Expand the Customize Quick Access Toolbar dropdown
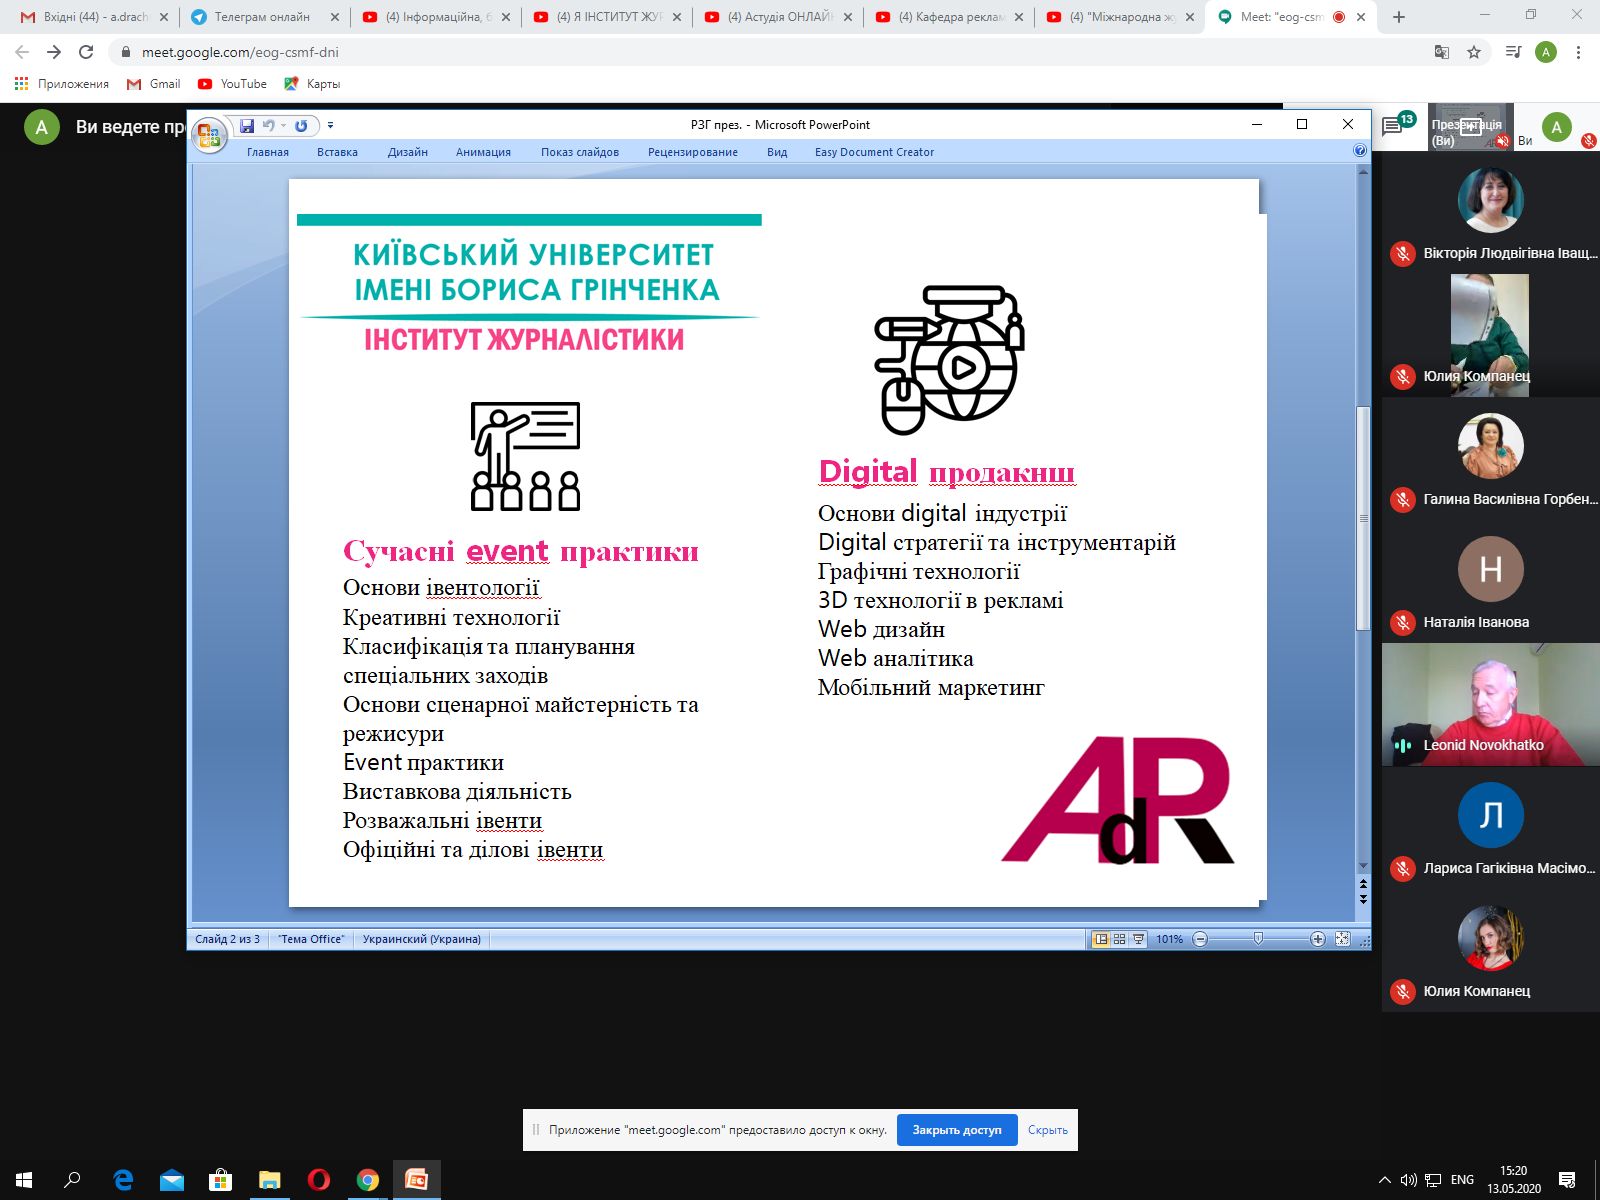This screenshot has height=1200, width=1600. pyautogui.click(x=330, y=125)
